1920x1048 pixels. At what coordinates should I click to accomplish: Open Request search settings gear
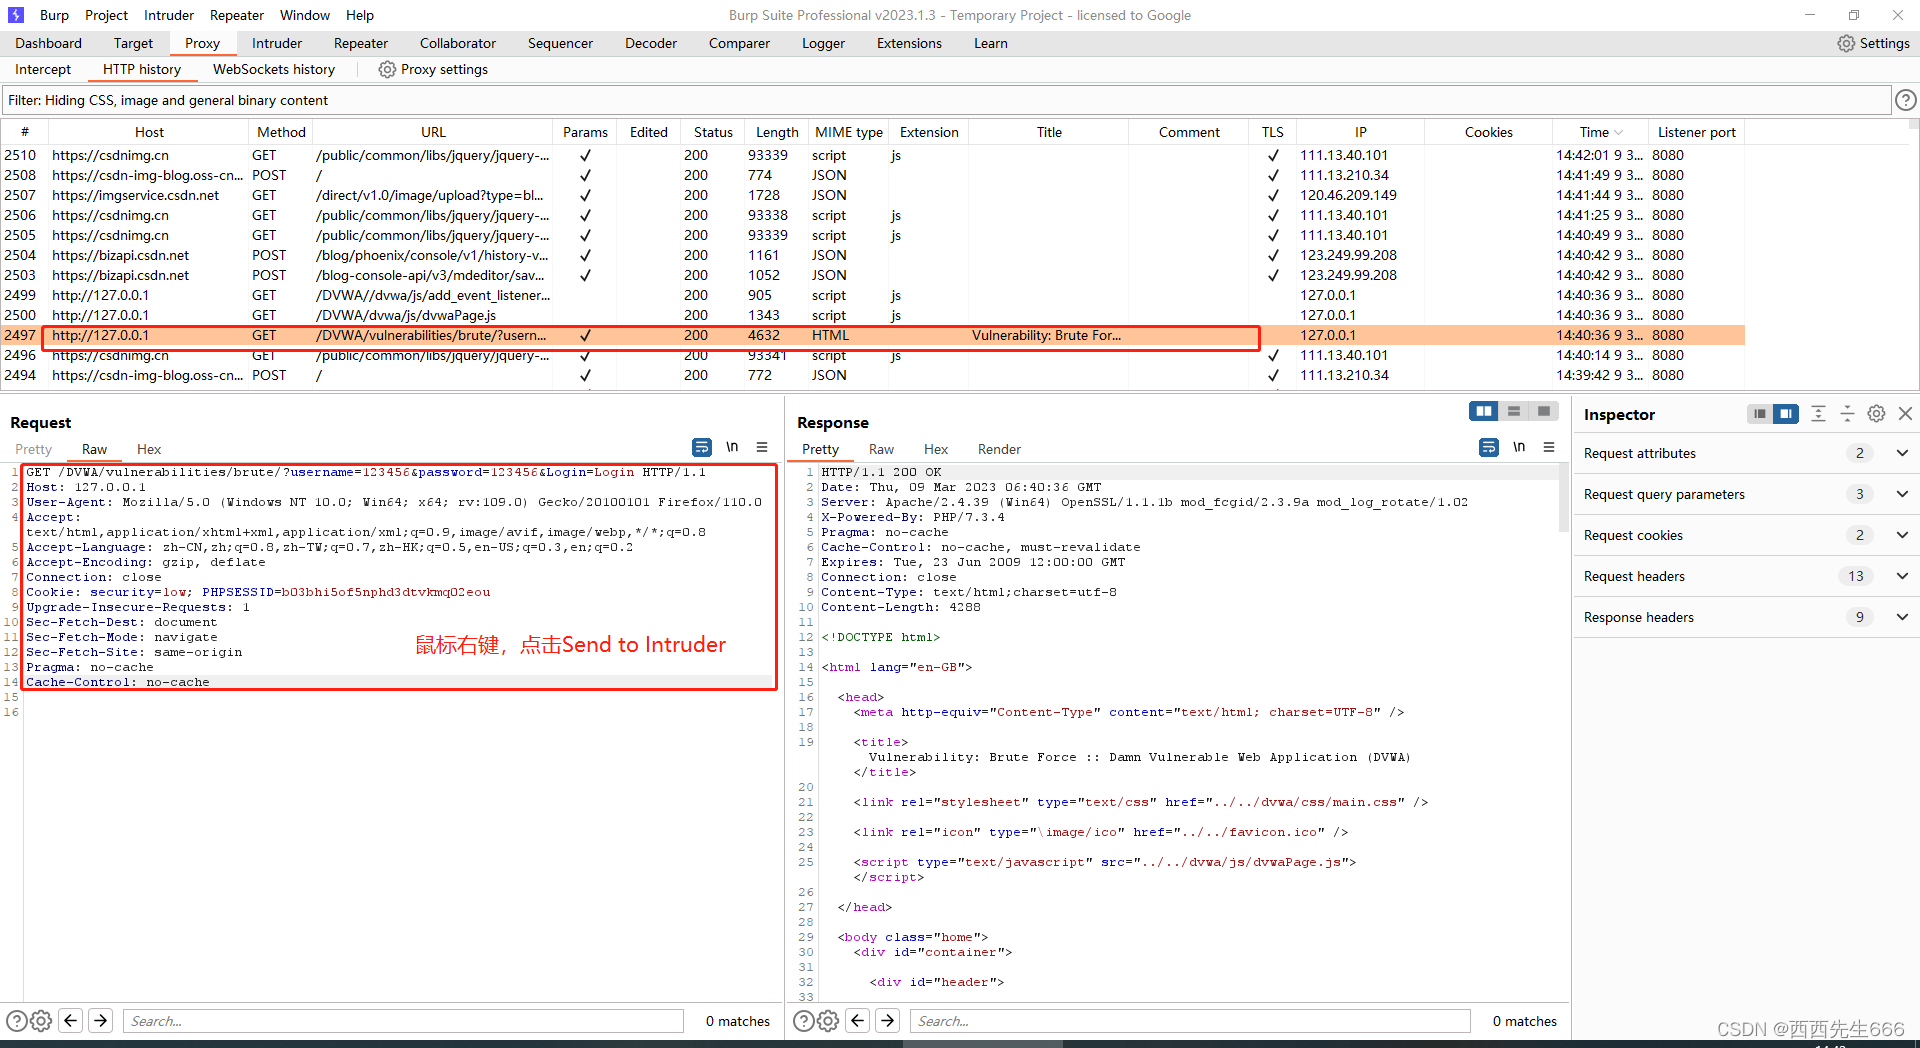tap(41, 1021)
